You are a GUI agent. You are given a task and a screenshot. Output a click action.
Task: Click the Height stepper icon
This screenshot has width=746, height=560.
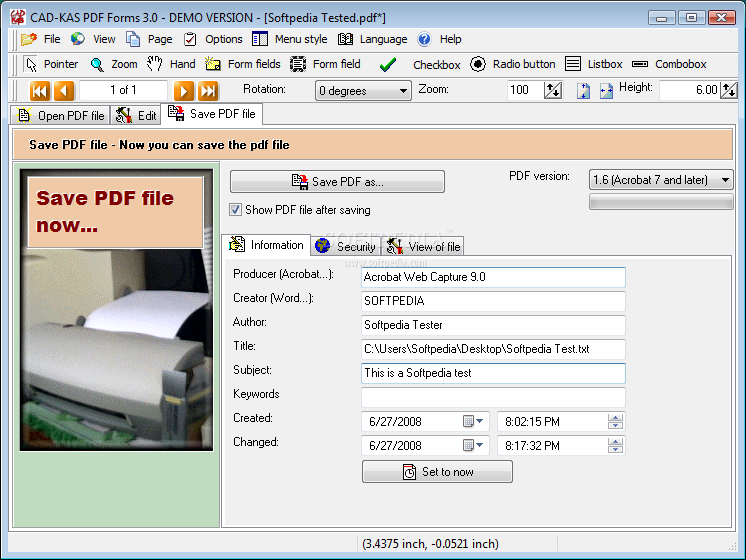click(x=729, y=90)
